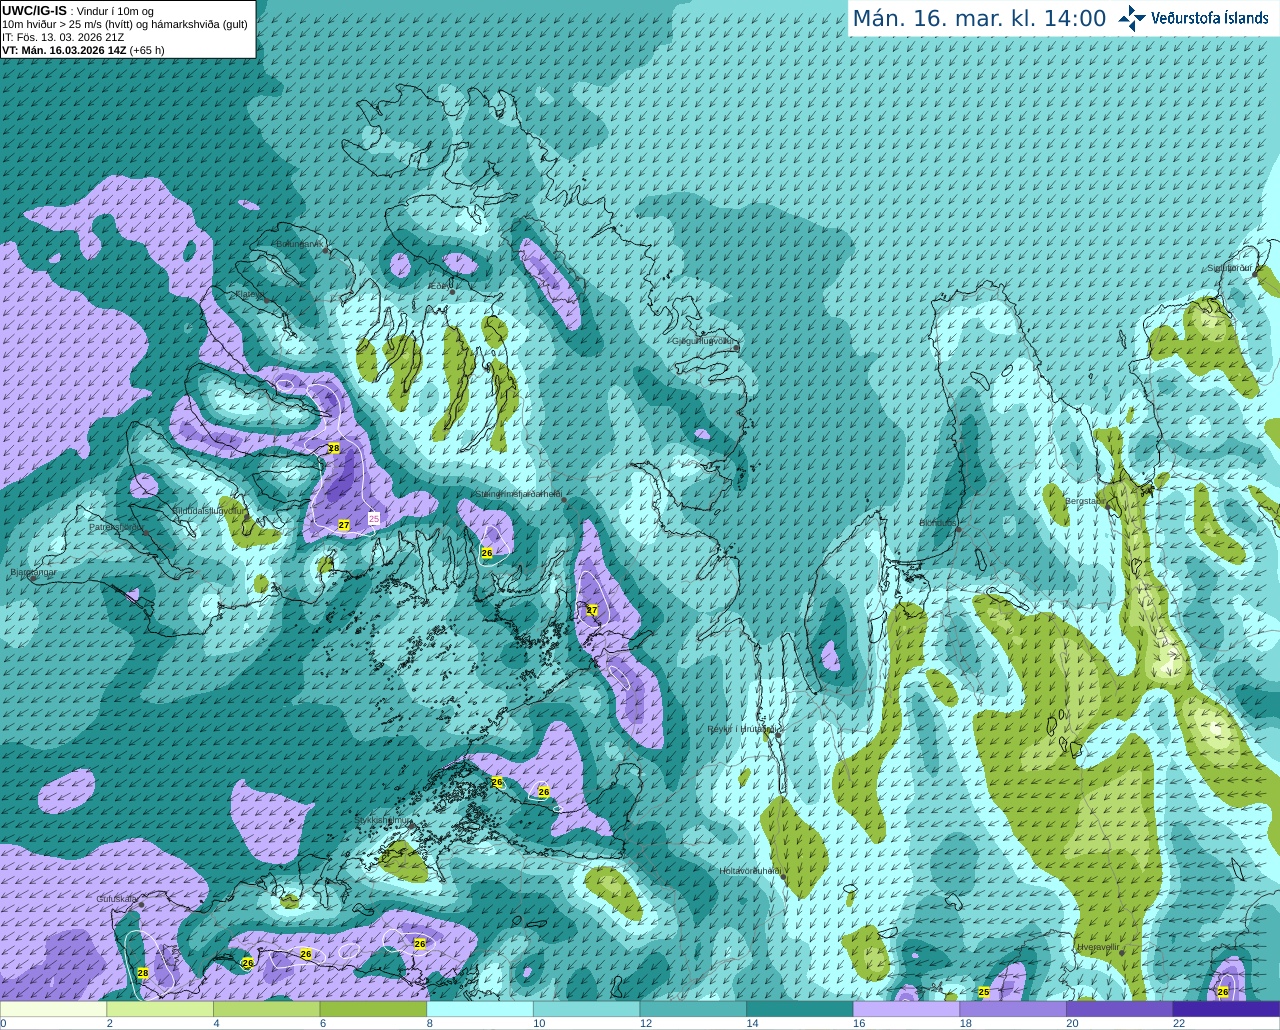Click the white gust marker 25

[x=374, y=518]
